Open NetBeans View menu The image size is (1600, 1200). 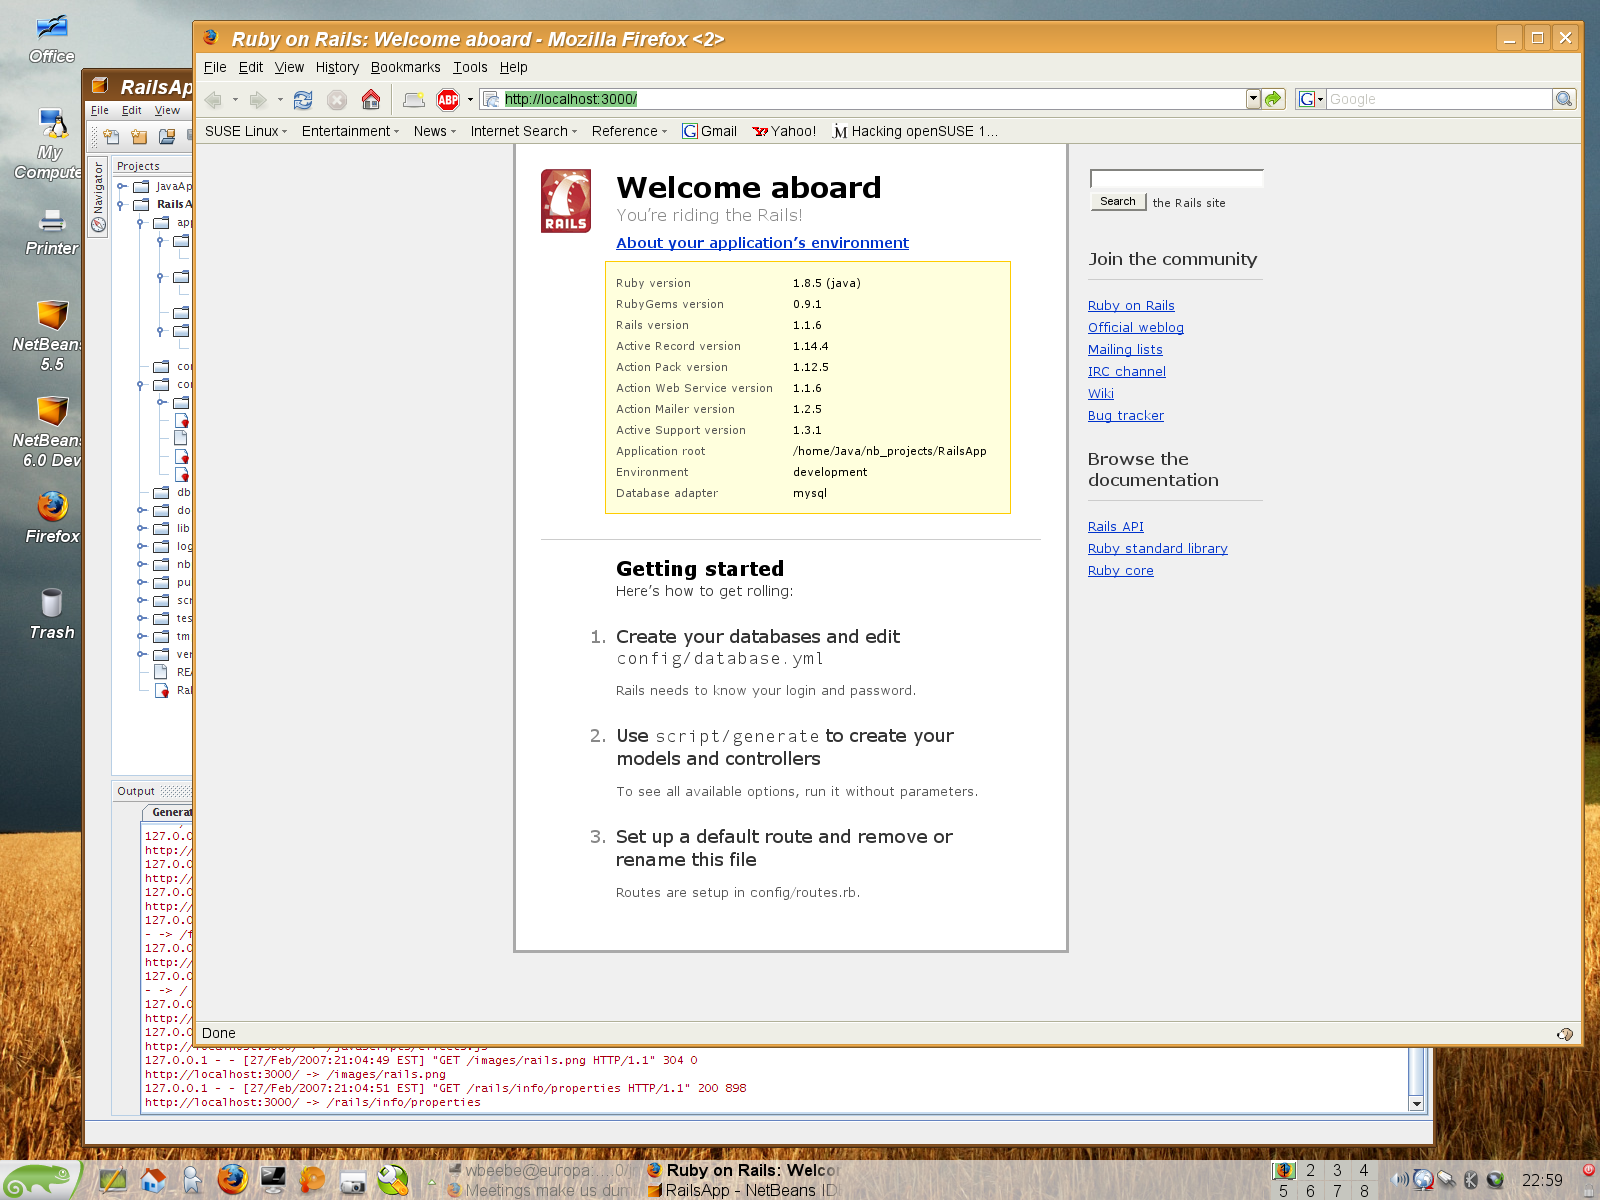(x=167, y=110)
